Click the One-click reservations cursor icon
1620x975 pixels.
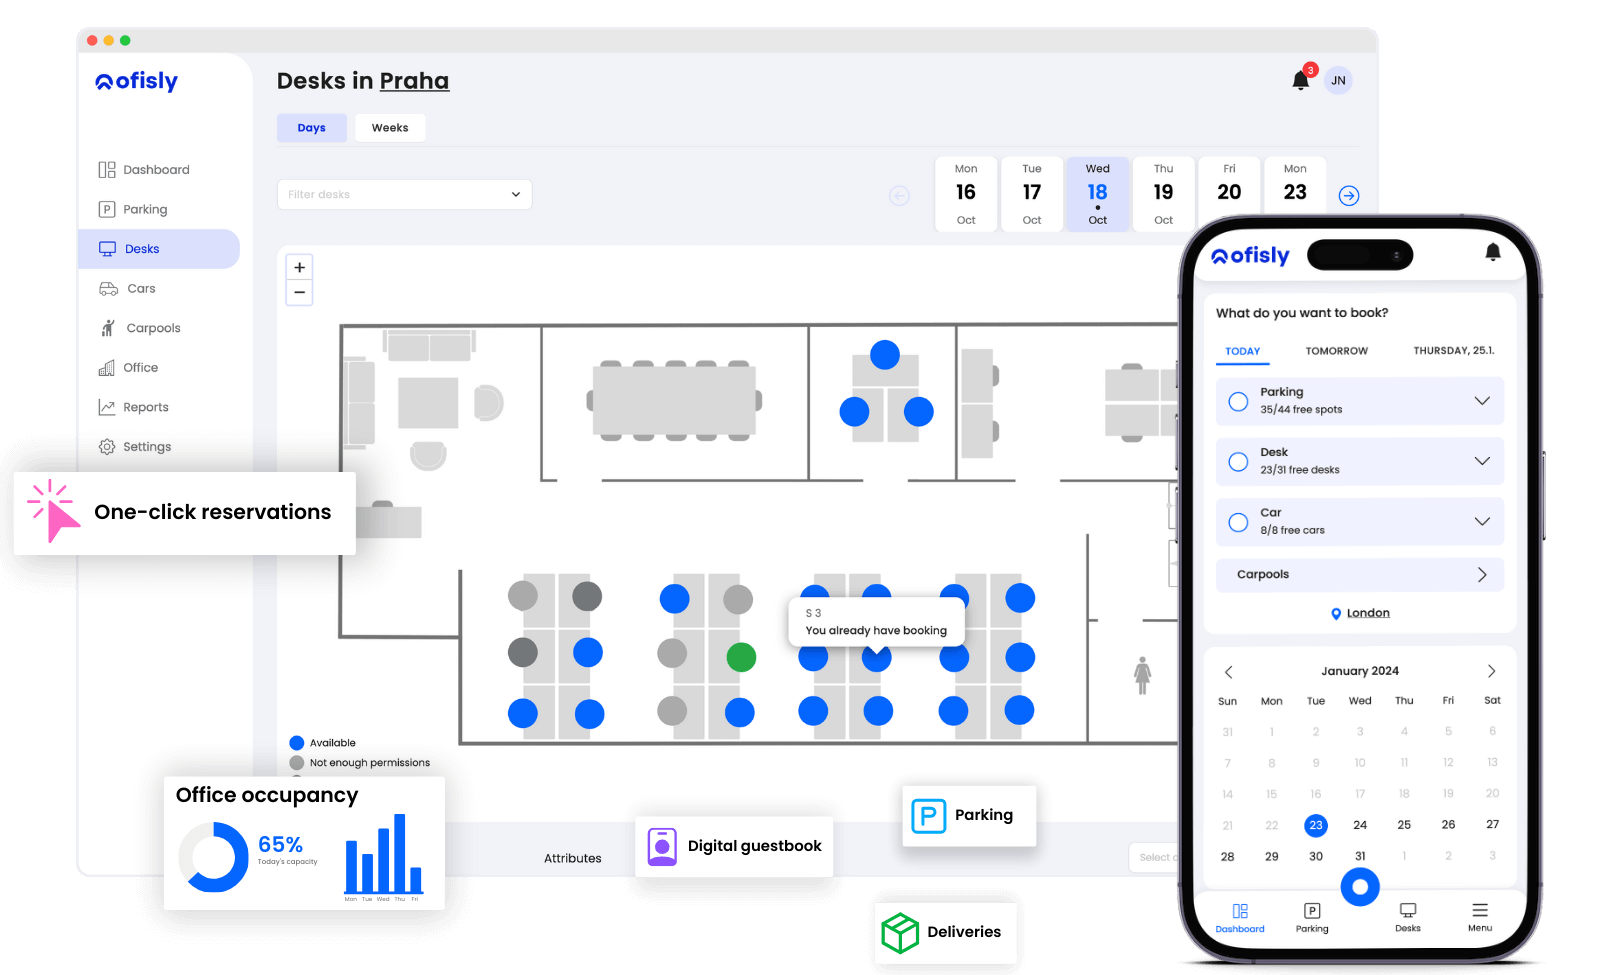coord(54,511)
